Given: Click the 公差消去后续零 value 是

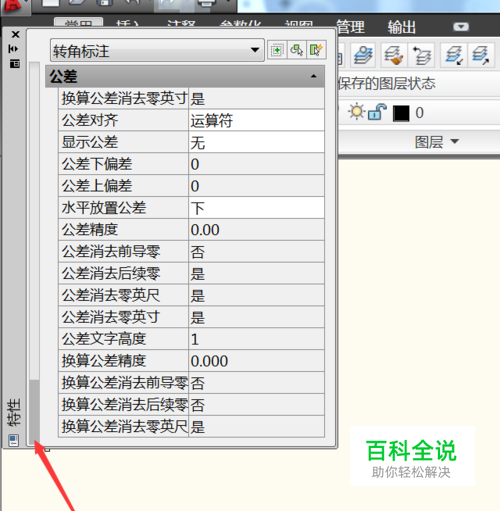Looking at the screenshot, I should pyautogui.click(x=256, y=273).
